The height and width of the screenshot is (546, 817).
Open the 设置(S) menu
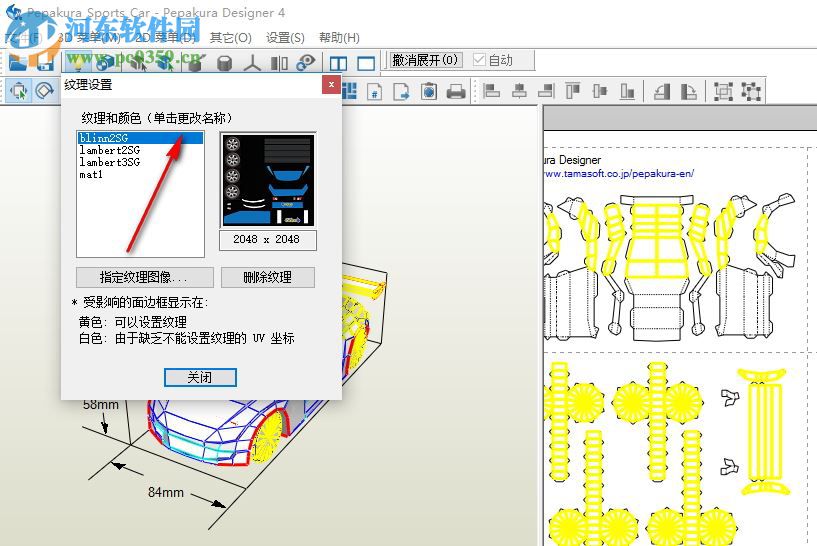point(285,38)
